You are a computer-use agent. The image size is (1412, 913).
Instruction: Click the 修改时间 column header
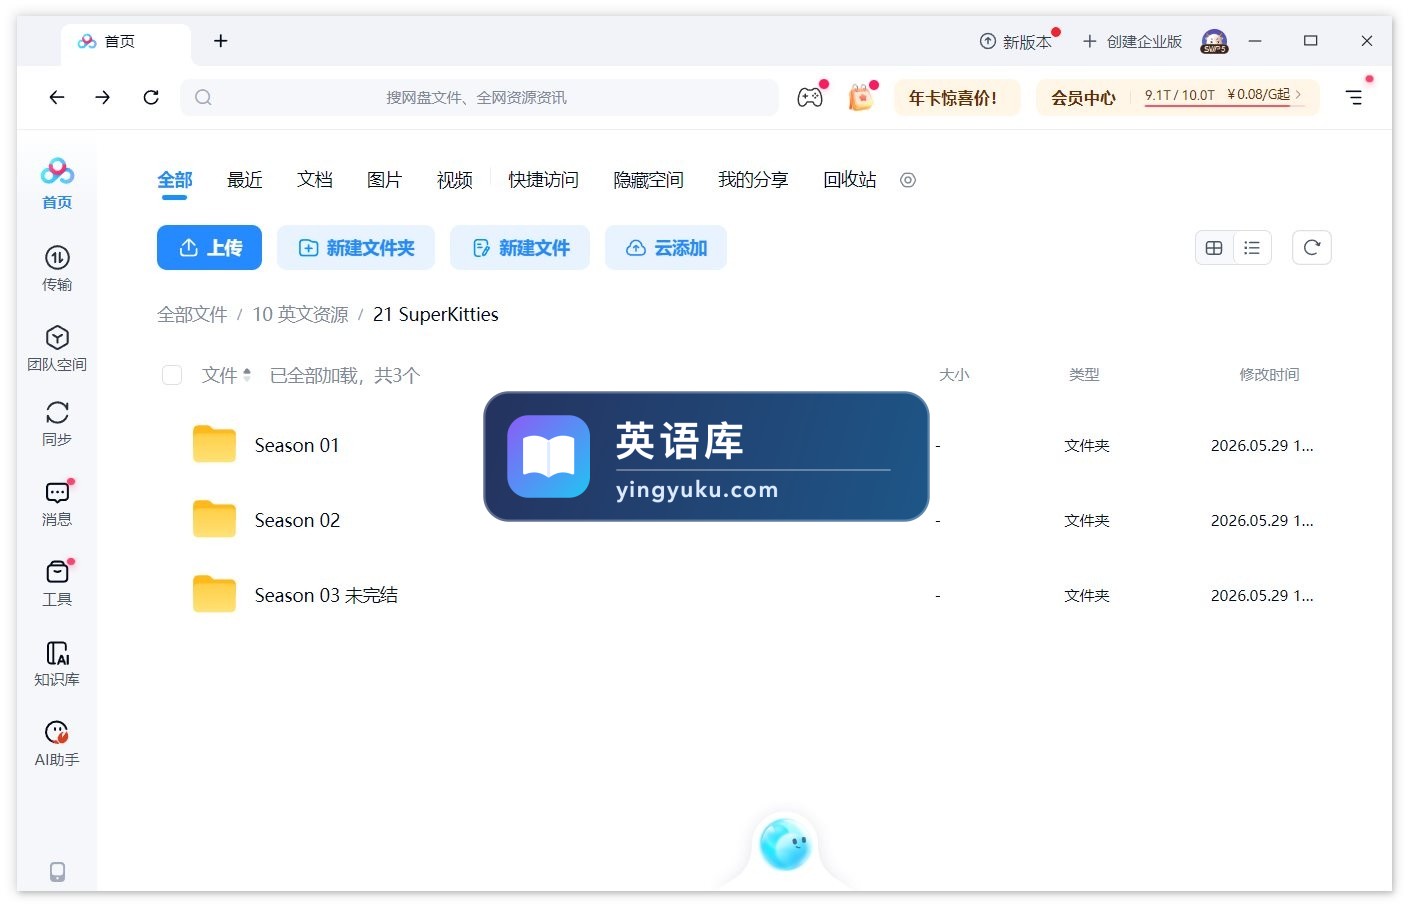1269,375
